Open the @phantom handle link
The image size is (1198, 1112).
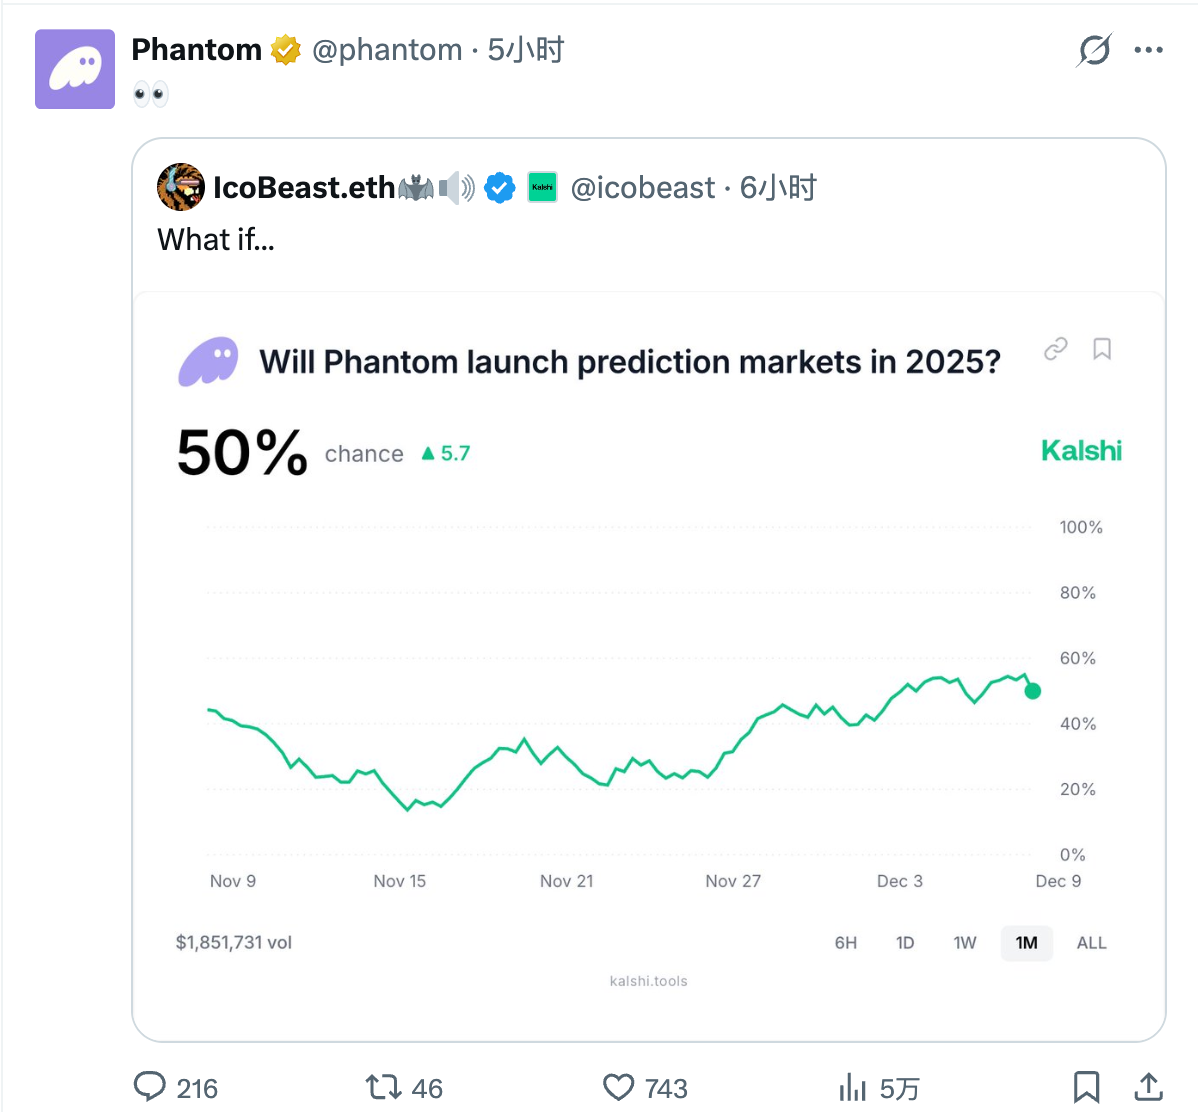point(387,50)
